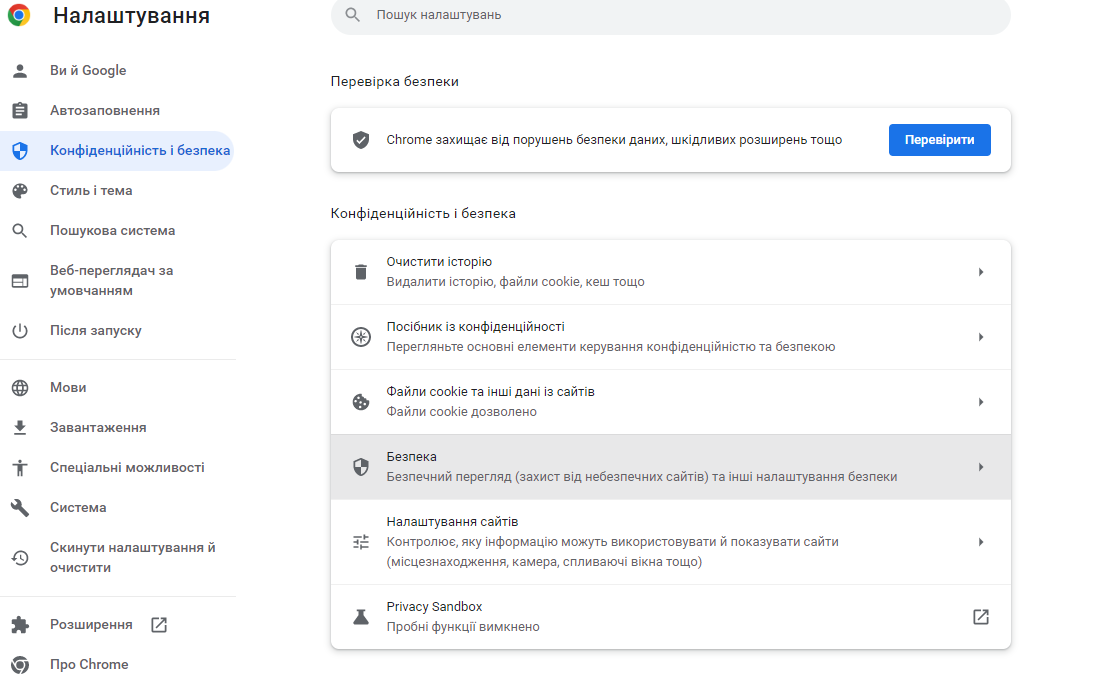Click the external link icon on Privacy Sandbox
Viewport: 1114px width, 700px height.
[x=981, y=616]
